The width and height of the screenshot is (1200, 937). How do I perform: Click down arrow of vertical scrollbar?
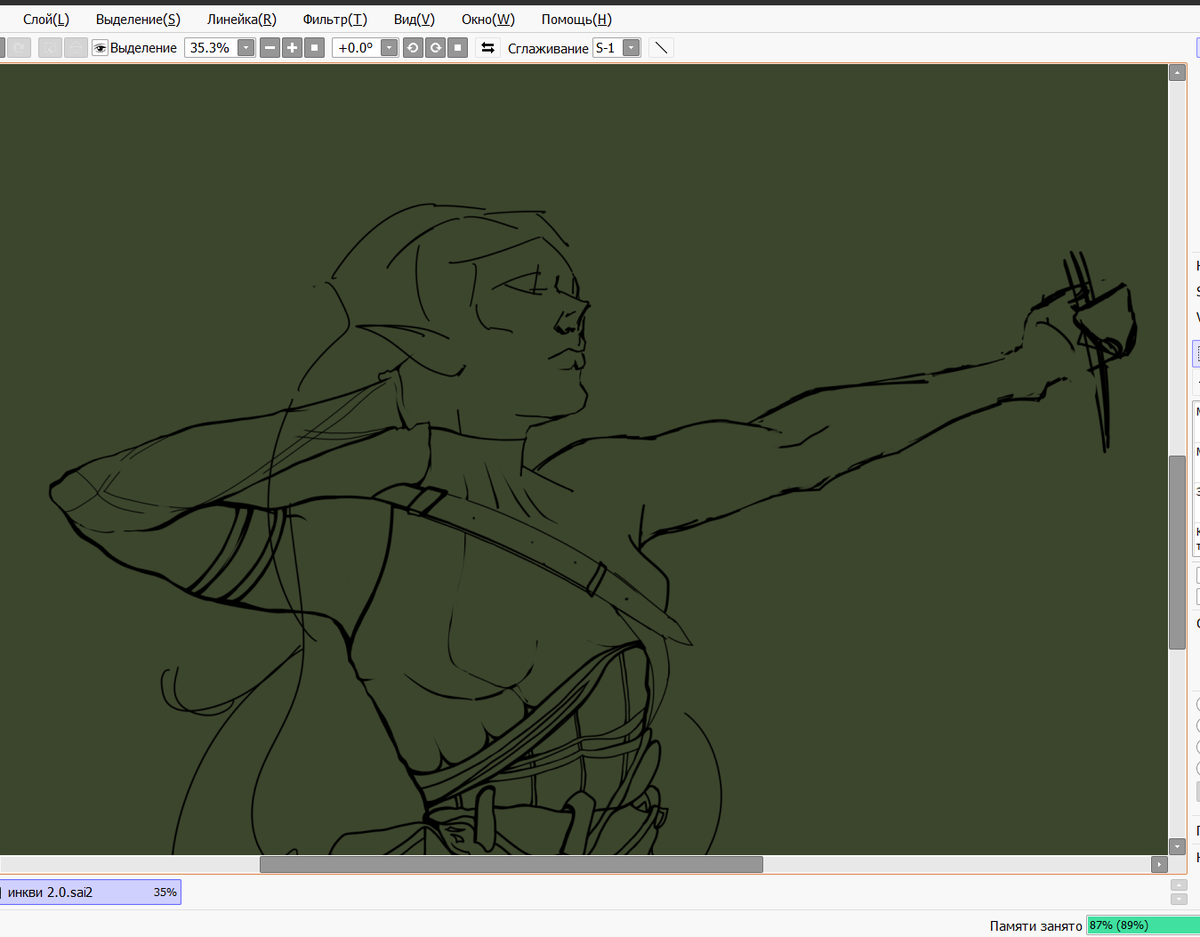[x=1177, y=845]
